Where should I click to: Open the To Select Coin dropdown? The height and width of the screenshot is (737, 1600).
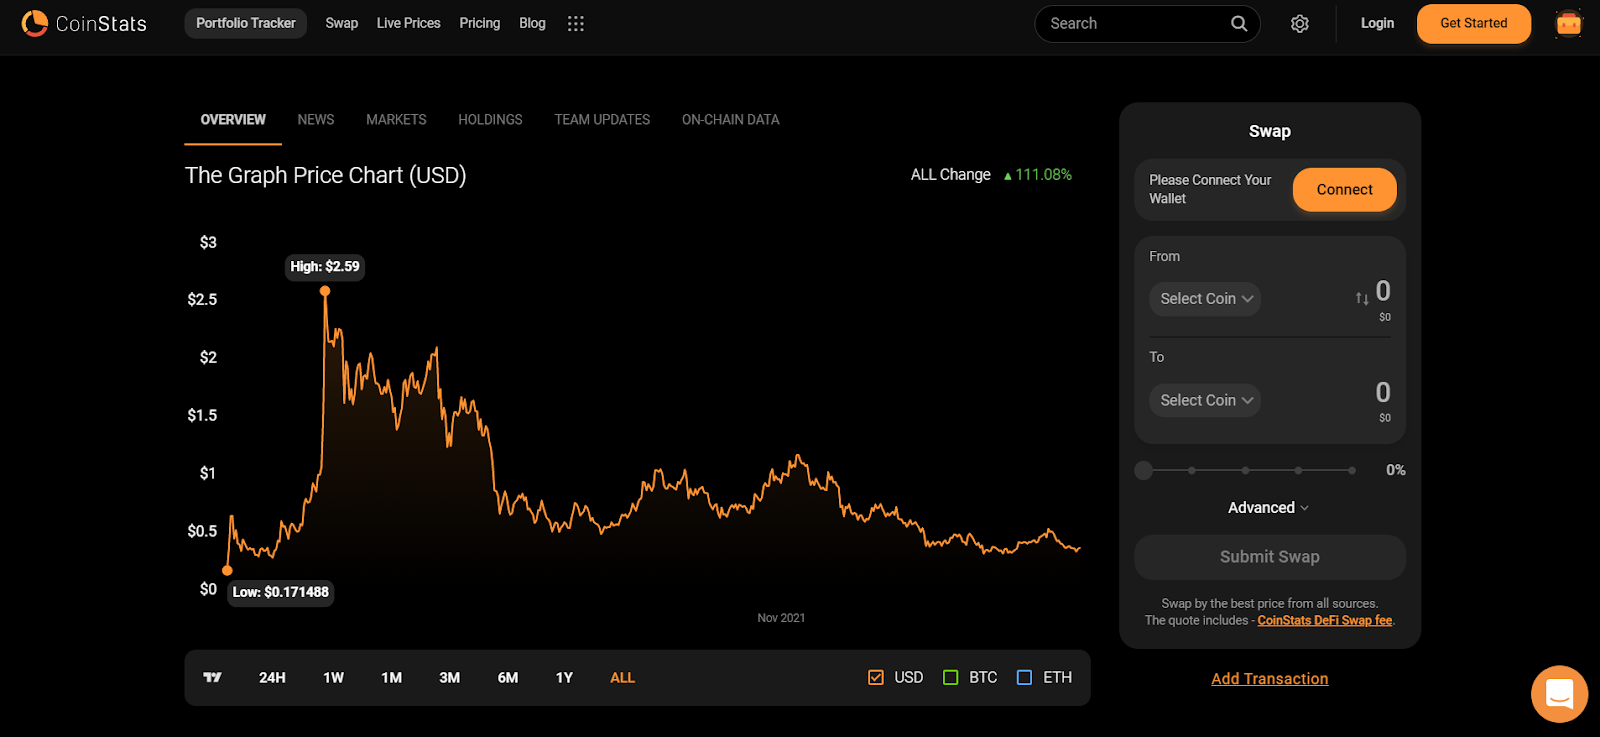click(x=1205, y=400)
